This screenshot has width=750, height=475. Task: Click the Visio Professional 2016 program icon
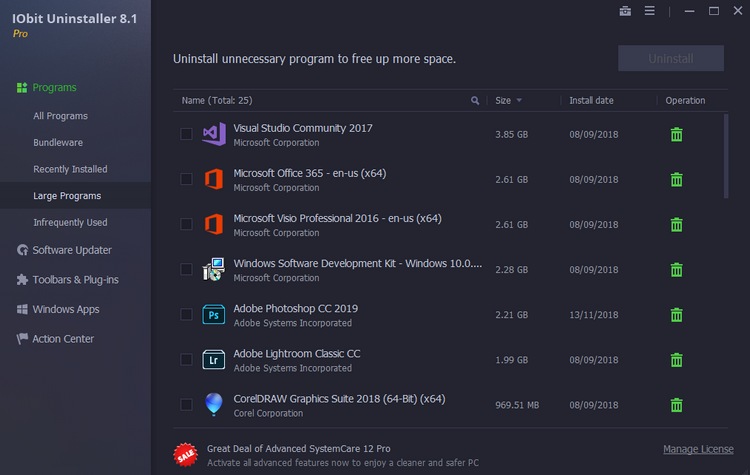(x=214, y=224)
